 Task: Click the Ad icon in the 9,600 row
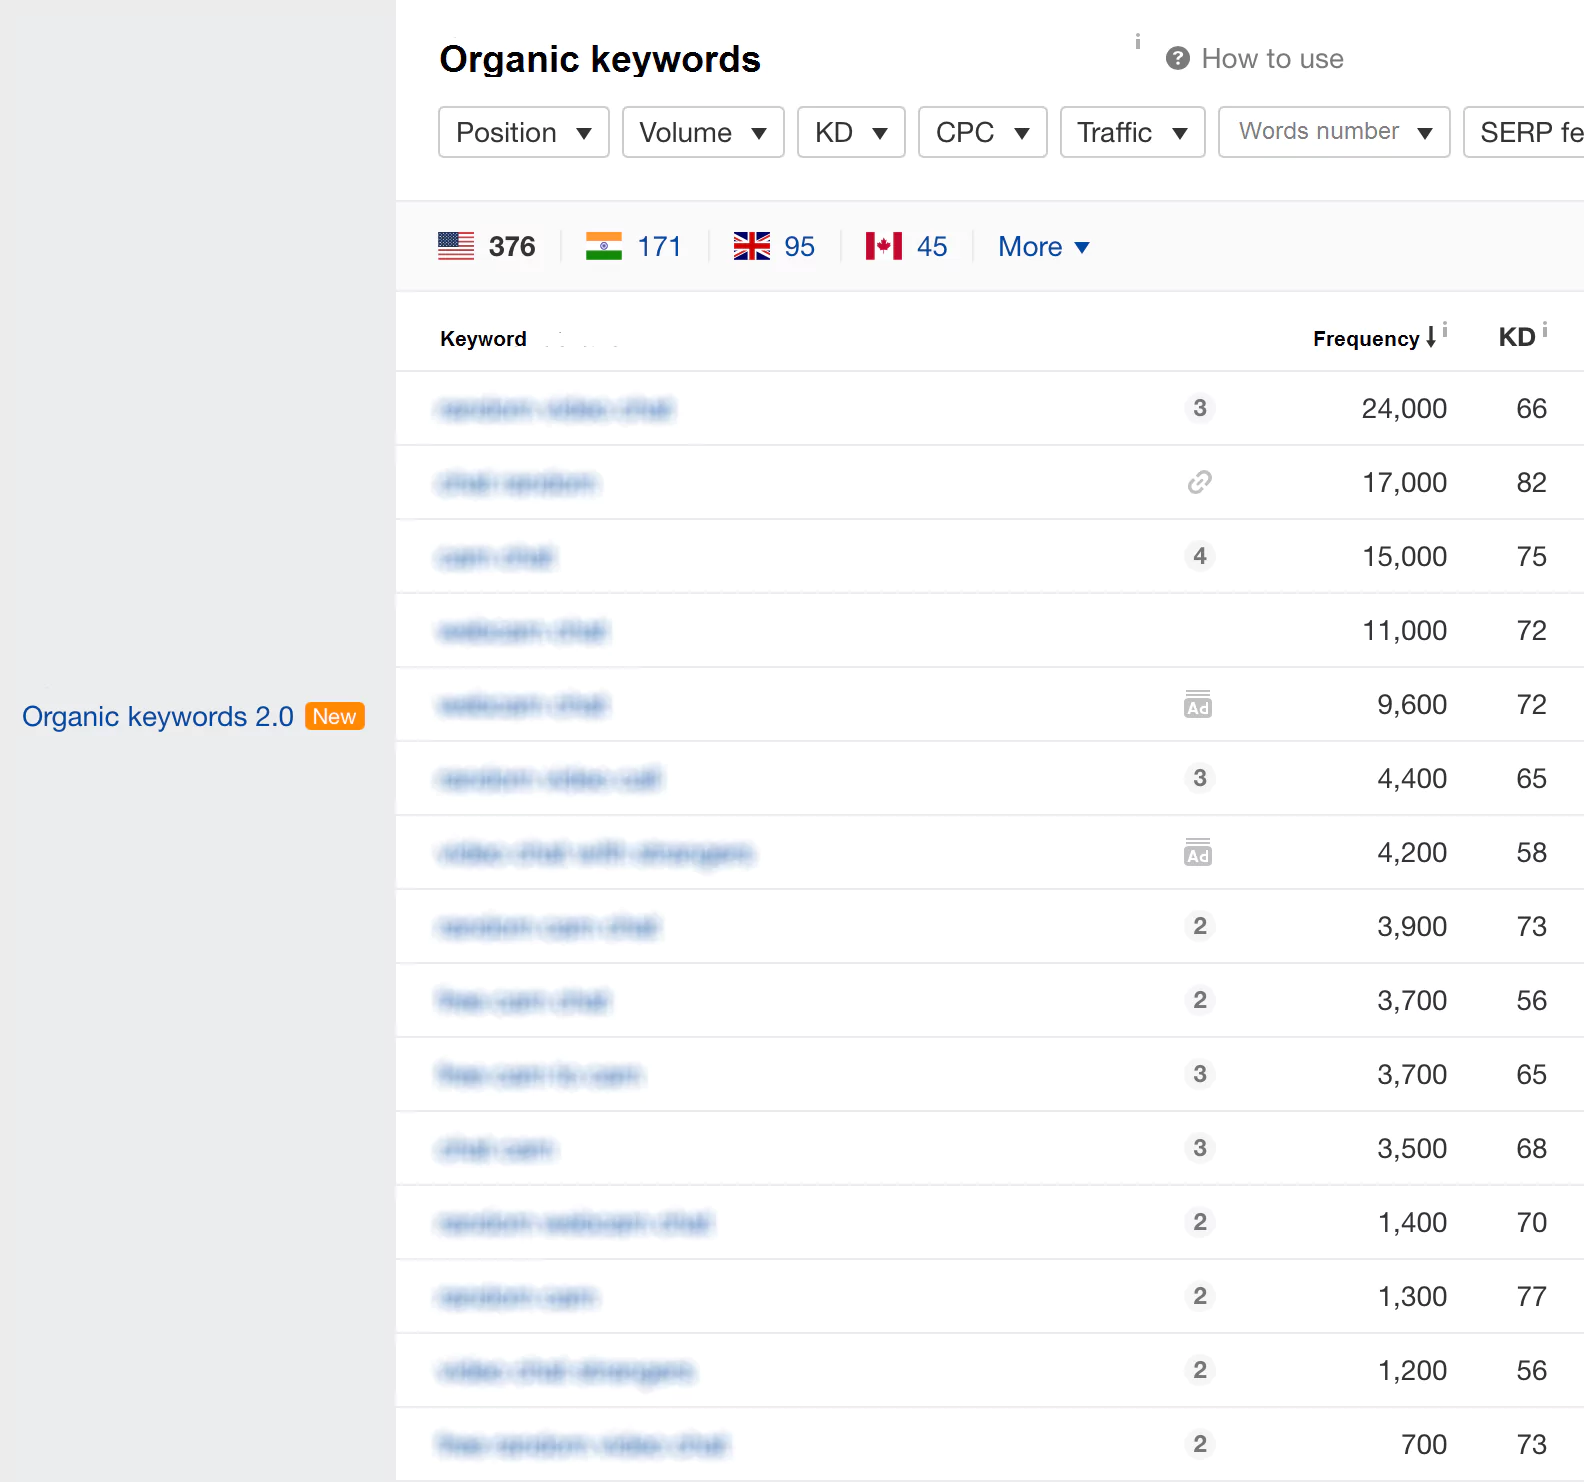[1198, 705]
